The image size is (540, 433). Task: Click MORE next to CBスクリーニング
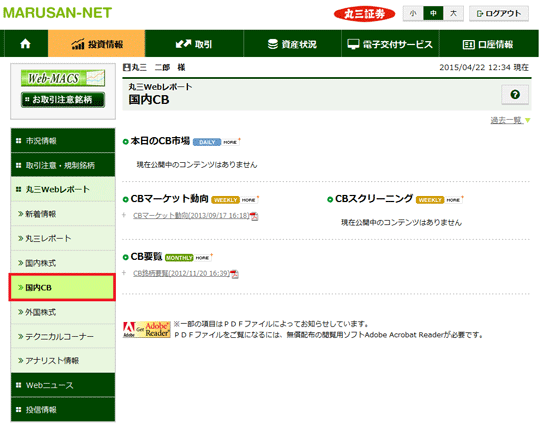pyautogui.click(x=454, y=200)
